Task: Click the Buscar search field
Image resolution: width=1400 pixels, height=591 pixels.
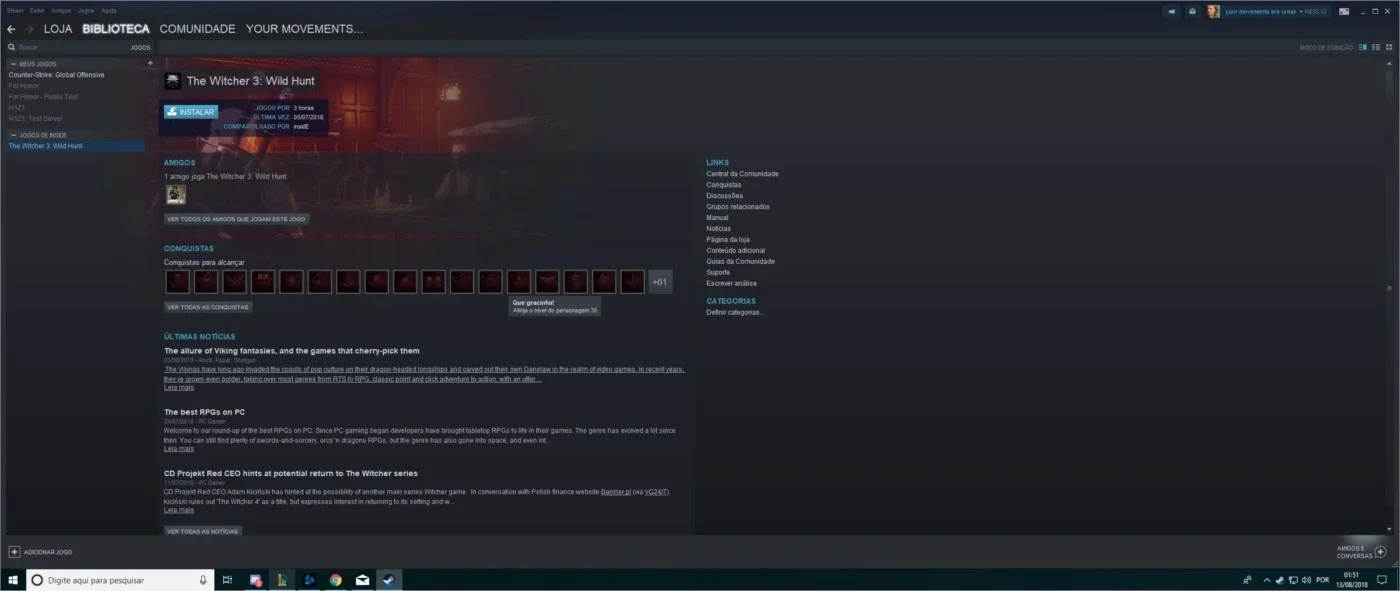Action: pyautogui.click(x=70, y=47)
